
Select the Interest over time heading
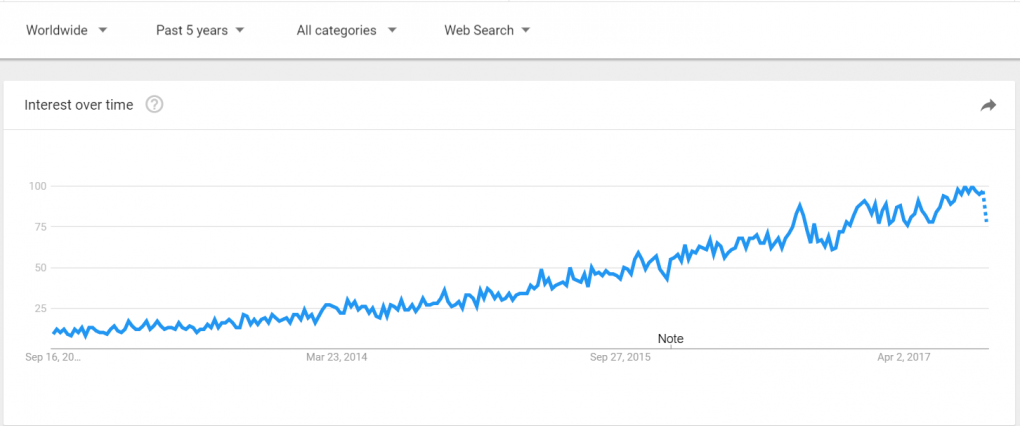pyautogui.click(x=78, y=105)
